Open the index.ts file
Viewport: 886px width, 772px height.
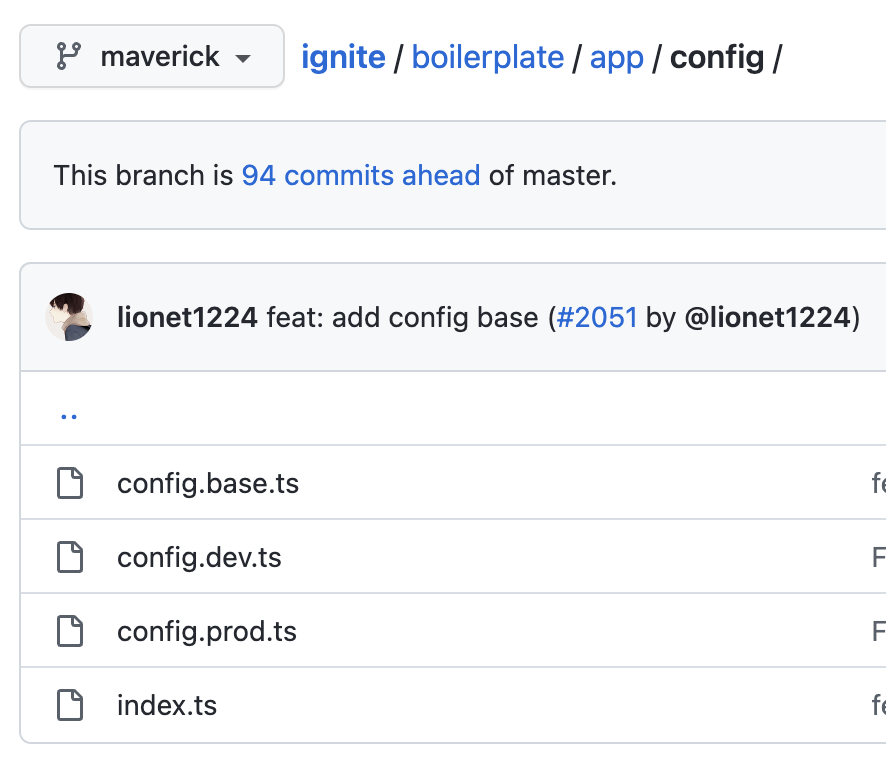pyautogui.click(x=166, y=705)
